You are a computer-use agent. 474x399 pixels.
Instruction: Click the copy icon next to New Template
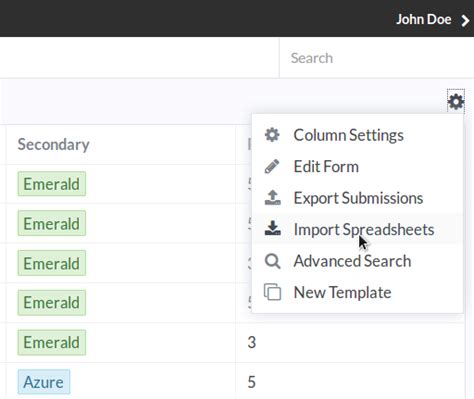tap(272, 292)
